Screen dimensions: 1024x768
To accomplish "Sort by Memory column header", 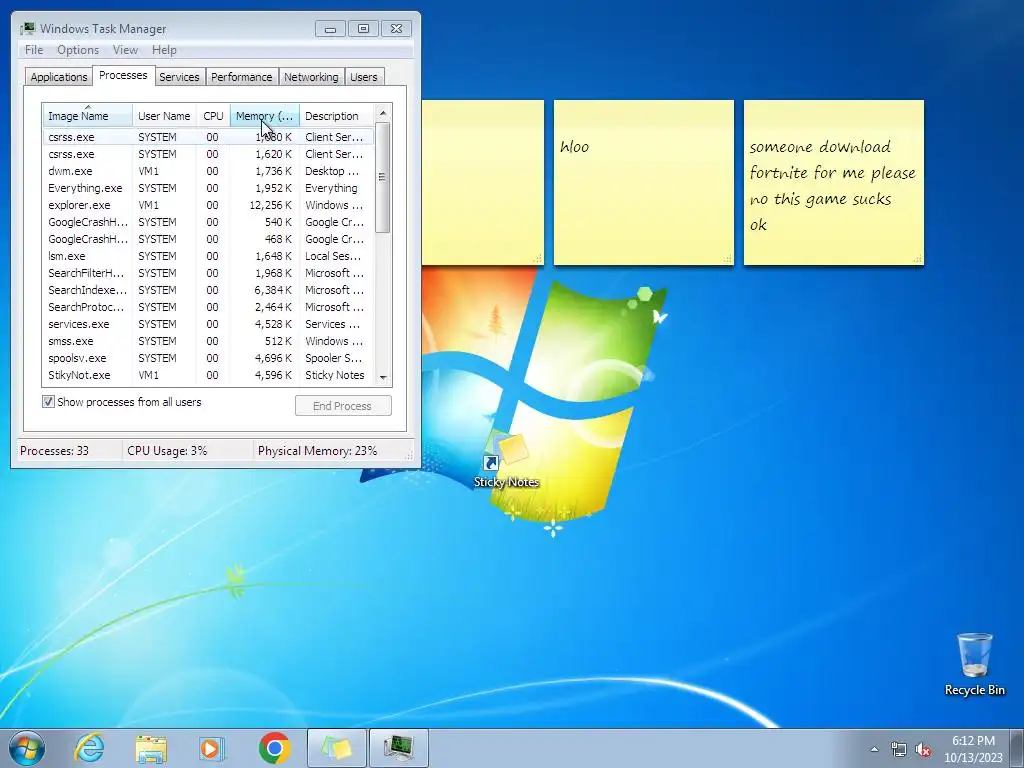I will point(264,116).
